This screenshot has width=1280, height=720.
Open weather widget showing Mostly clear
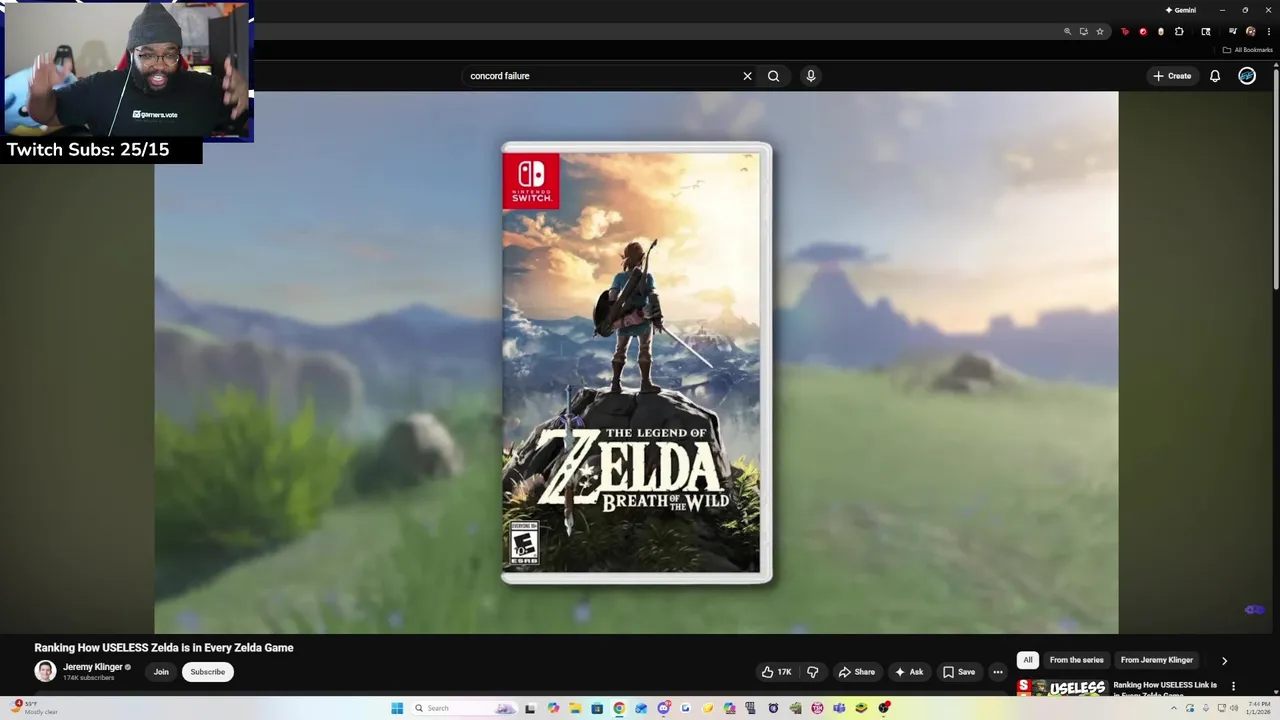(x=34, y=708)
